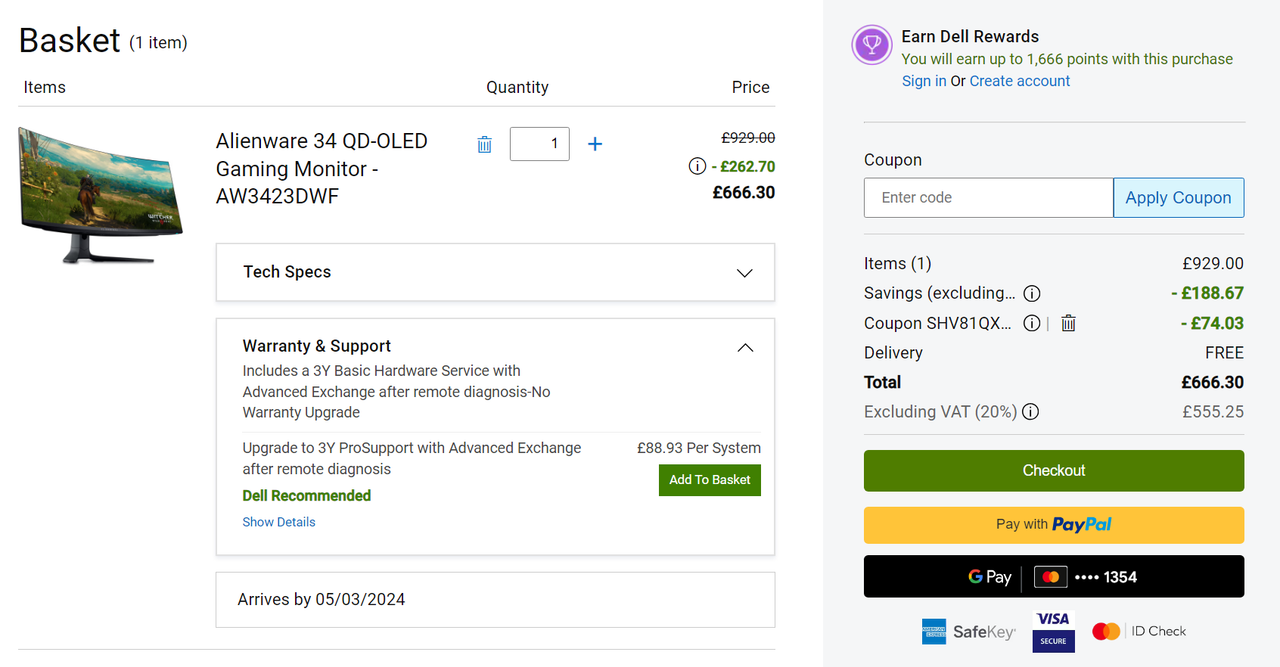Collapse the Warranty & Support section
Screen dimensions: 1280x667
coord(745,348)
